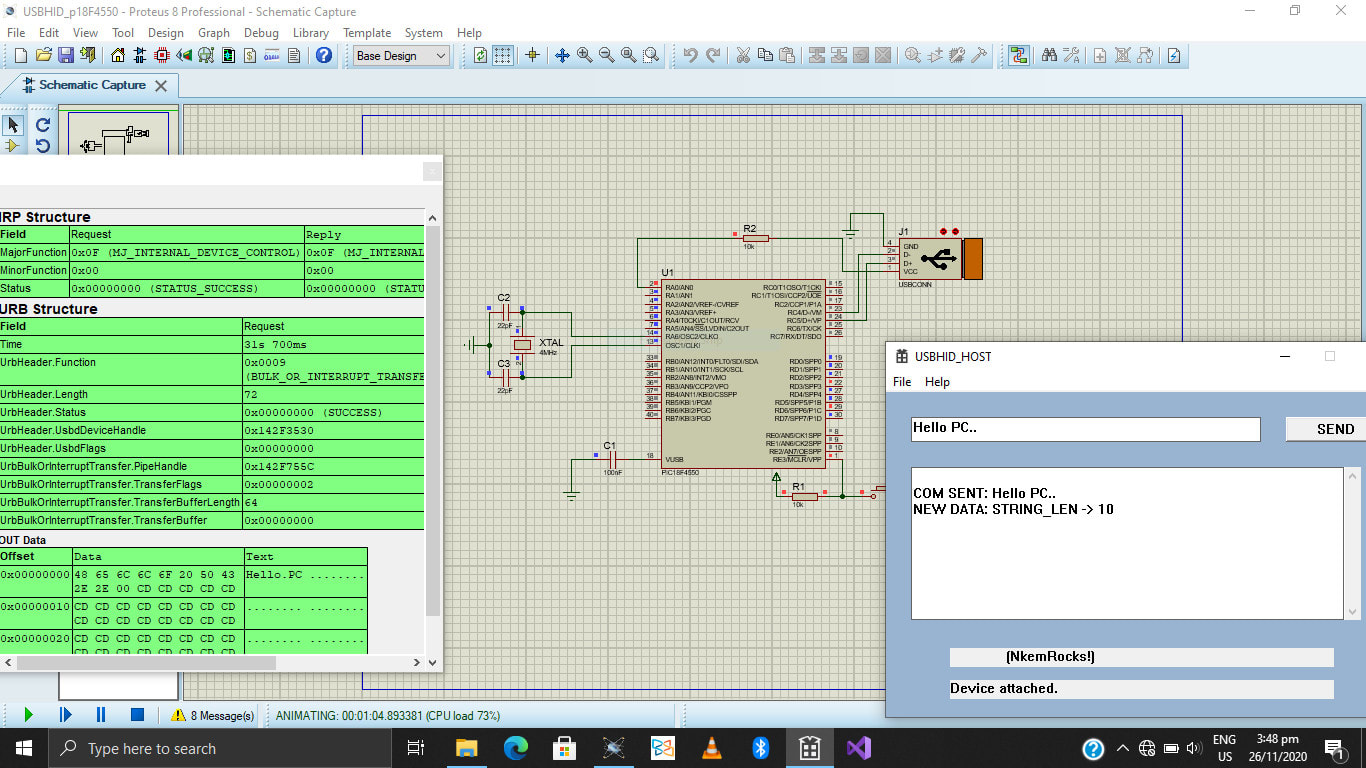Open the Bill of Materials dollar icon
Screen dimensions: 1366x768
249,56
